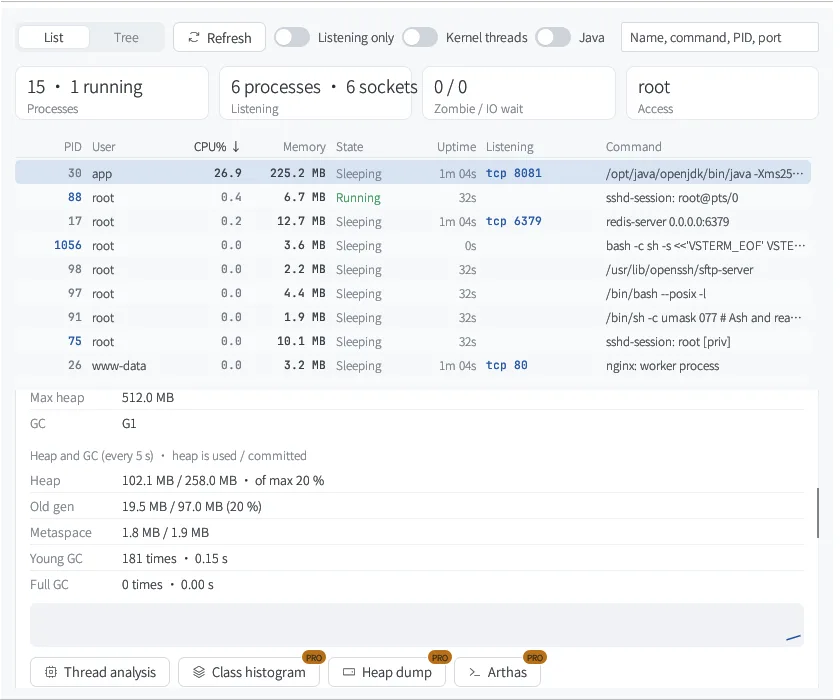Viewport: 840px width, 700px height.
Task: Click PID 75 link
Action: tap(75, 341)
